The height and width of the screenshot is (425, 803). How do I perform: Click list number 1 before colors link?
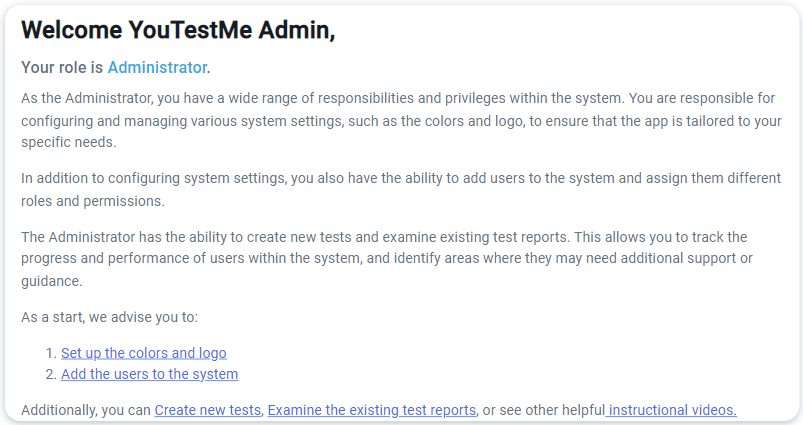[51, 353]
